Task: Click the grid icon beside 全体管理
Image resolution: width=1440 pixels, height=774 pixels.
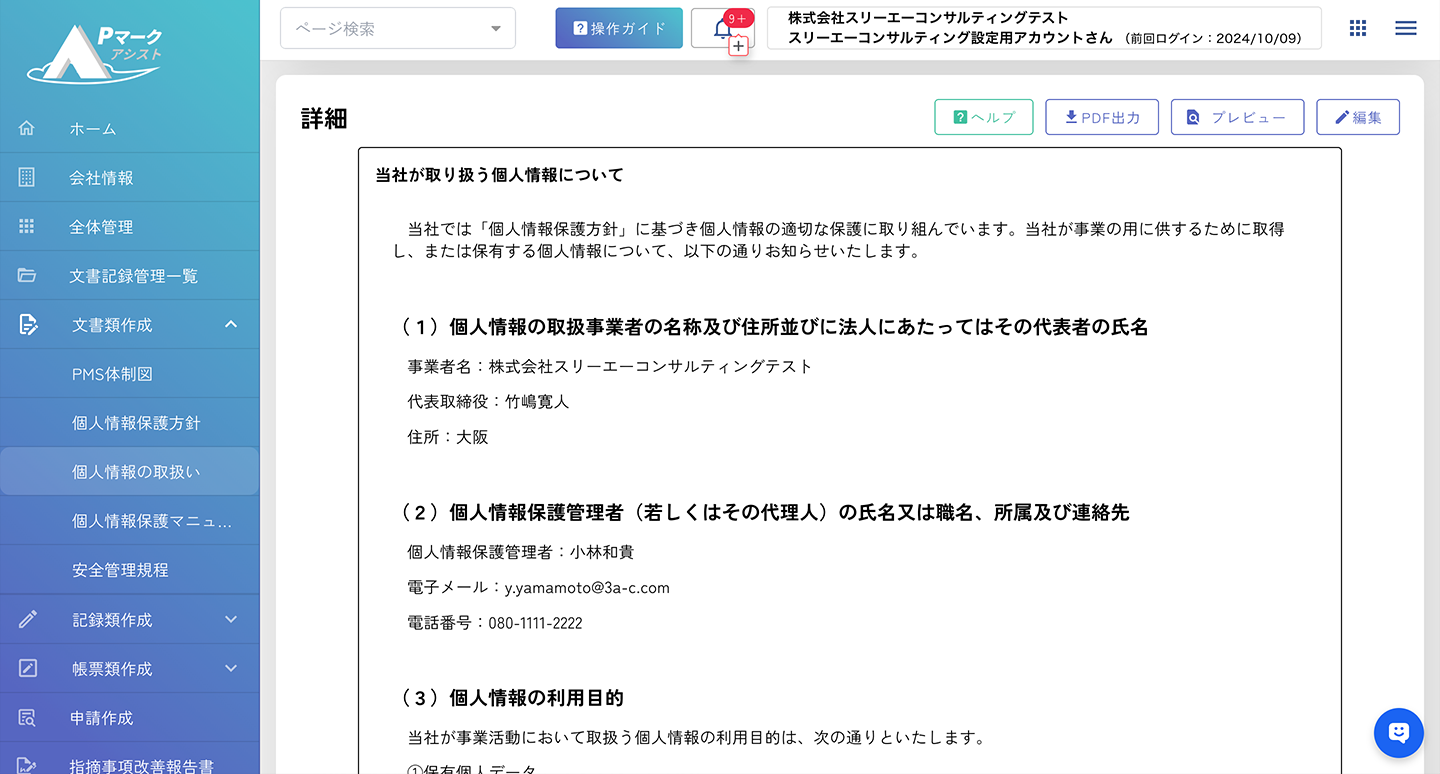Action: click(x=27, y=226)
